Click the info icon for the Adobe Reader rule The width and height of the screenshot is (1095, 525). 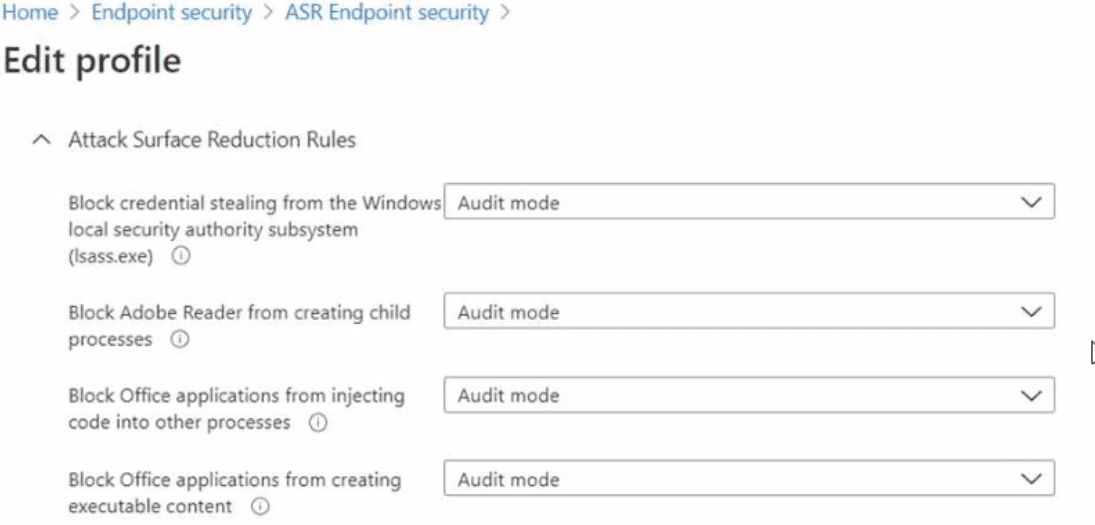[180, 340]
